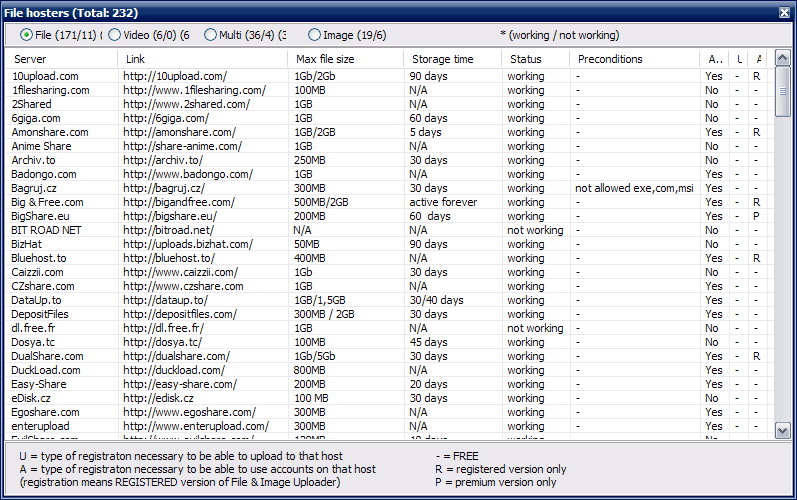Select the BIT ROAD NET server entry

point(46,230)
